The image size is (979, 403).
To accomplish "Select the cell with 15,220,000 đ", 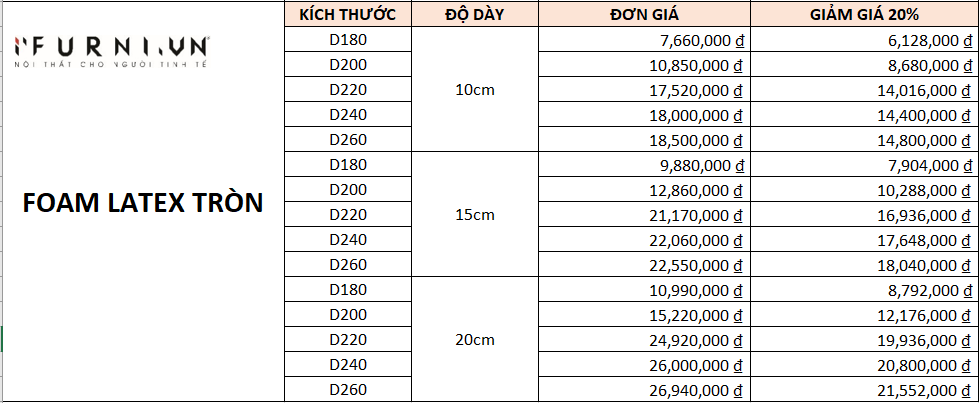I will point(644,315).
